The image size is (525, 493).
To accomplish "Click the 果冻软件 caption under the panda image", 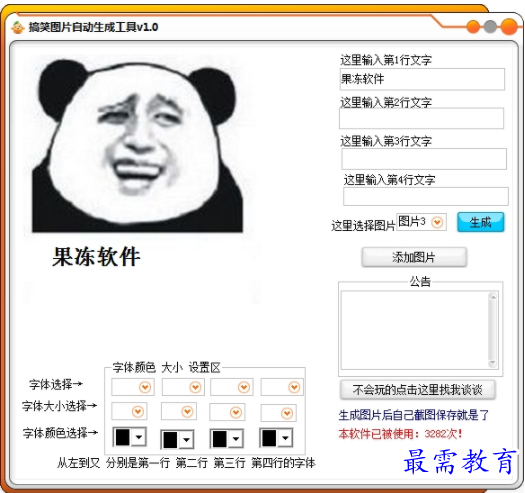I will click(96, 257).
